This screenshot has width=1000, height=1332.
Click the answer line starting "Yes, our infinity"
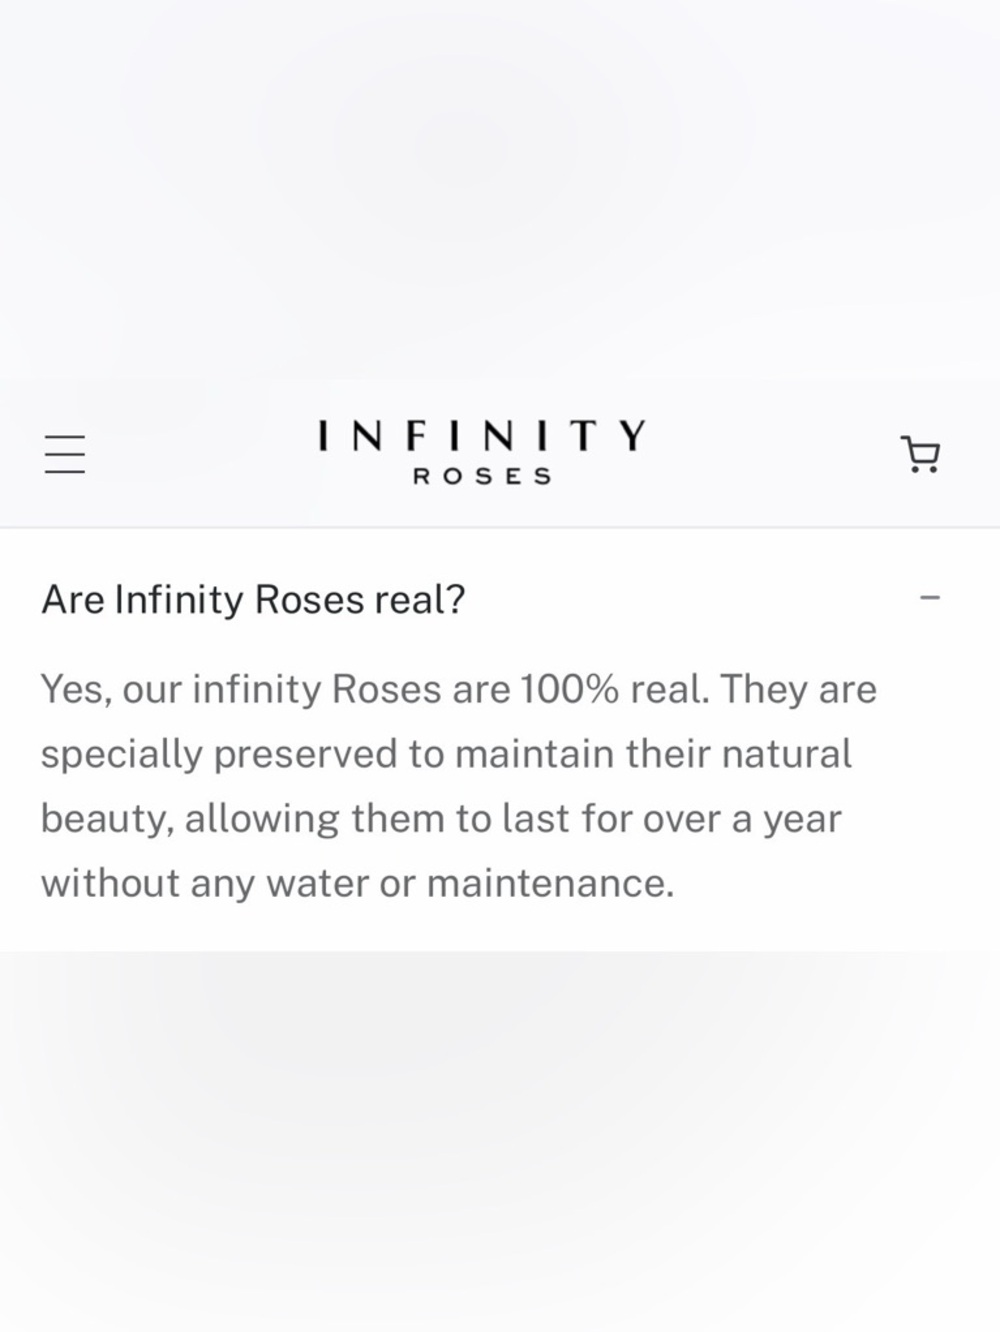click(458, 690)
